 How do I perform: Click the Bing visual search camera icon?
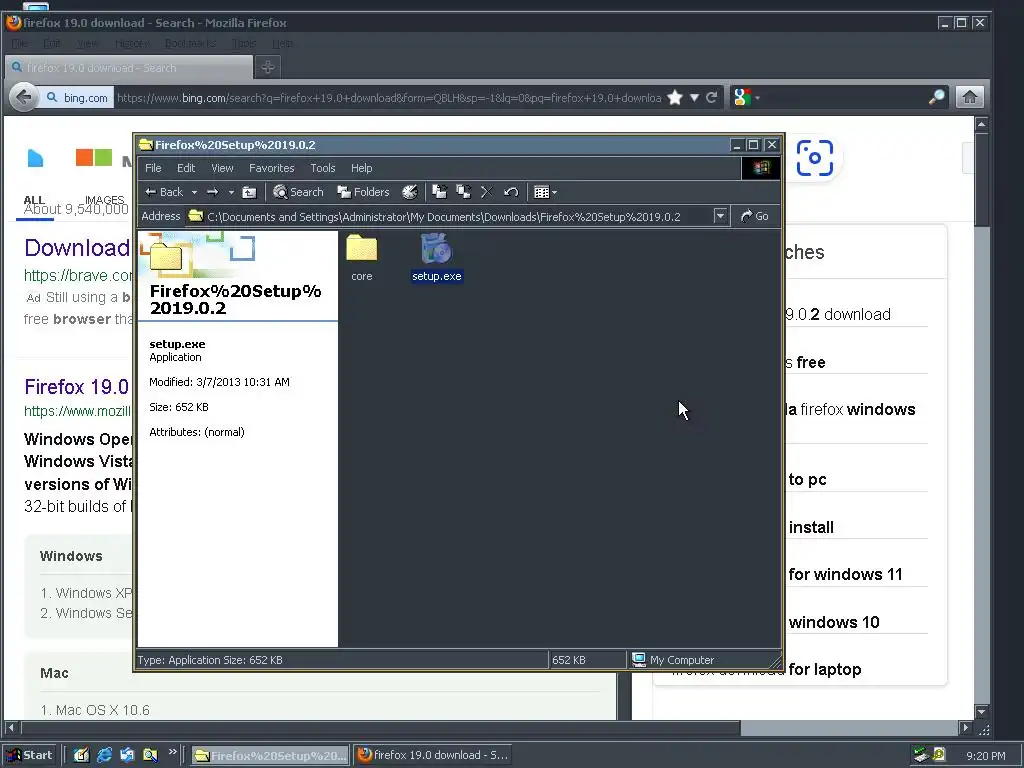coord(814,157)
